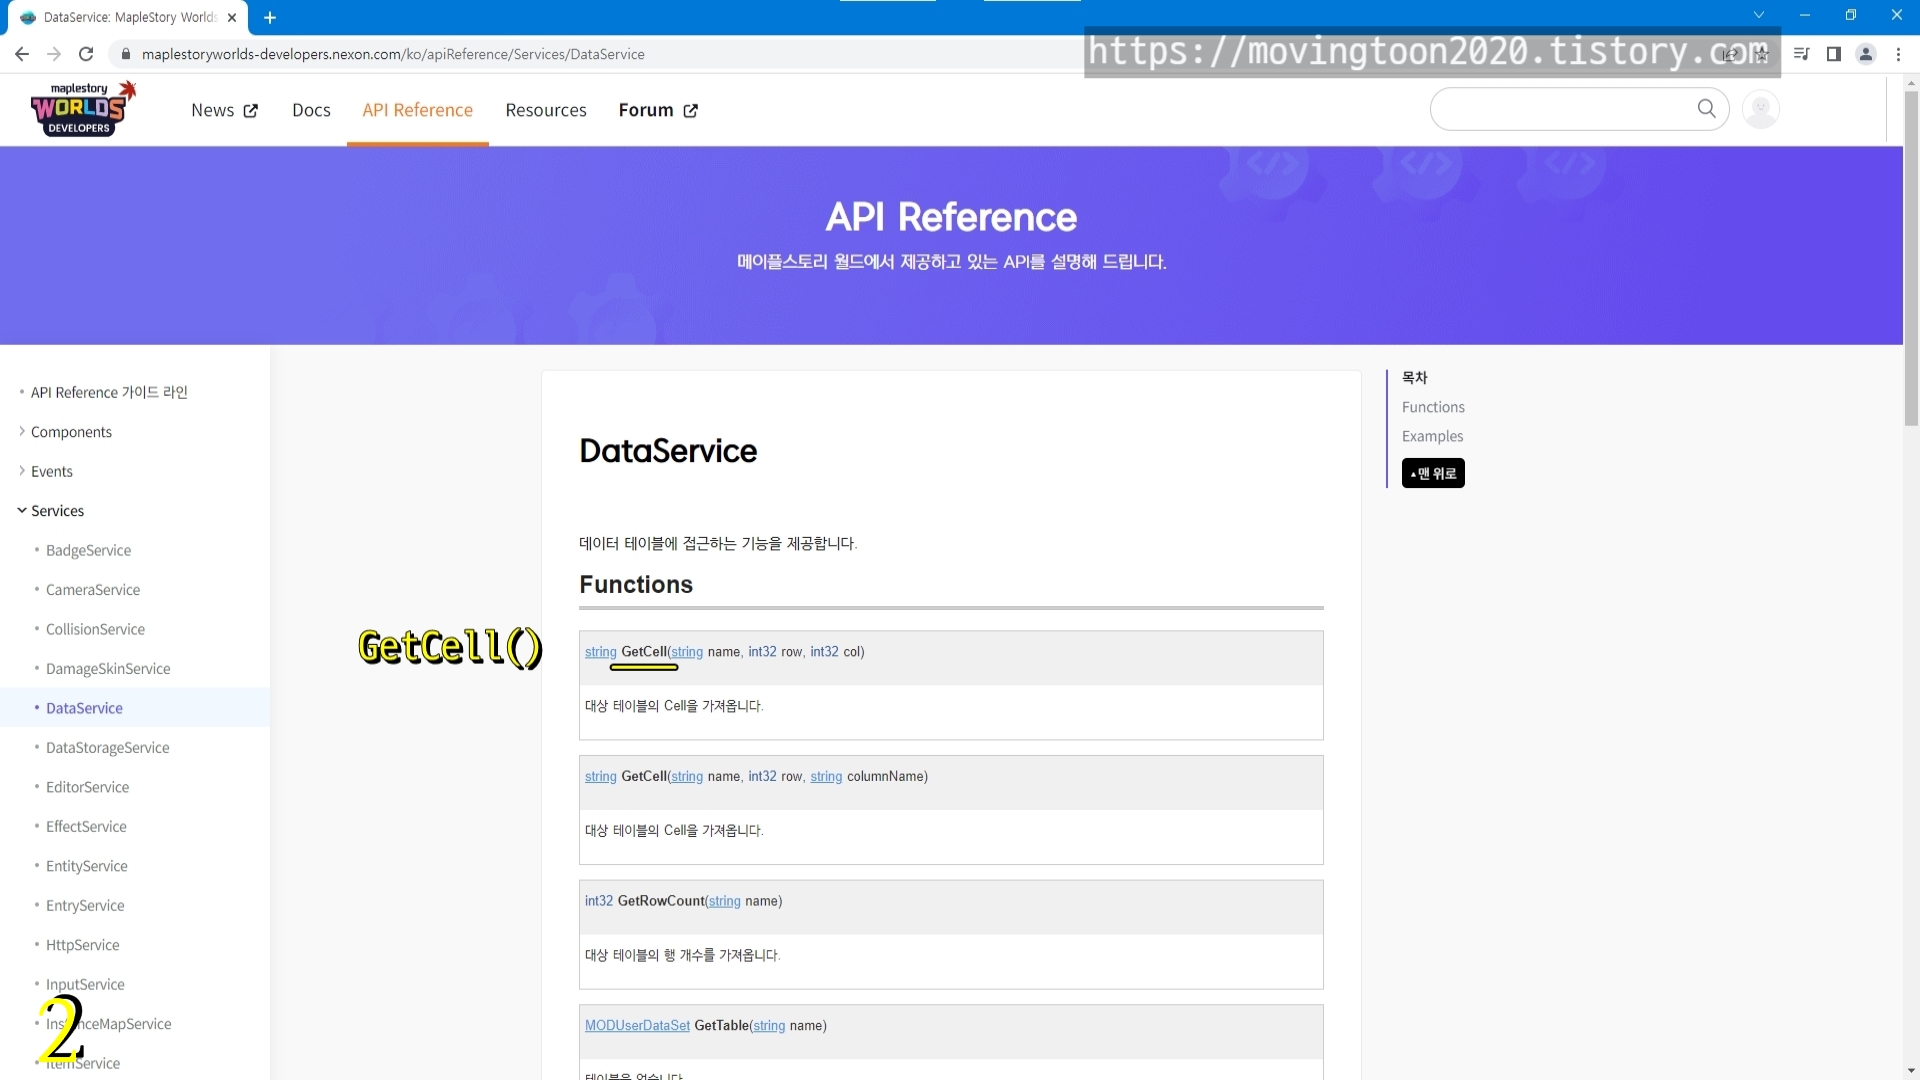1920x1080 pixels.
Task: Click int32 row type in first GetCell
Action: pyautogui.click(x=762, y=652)
